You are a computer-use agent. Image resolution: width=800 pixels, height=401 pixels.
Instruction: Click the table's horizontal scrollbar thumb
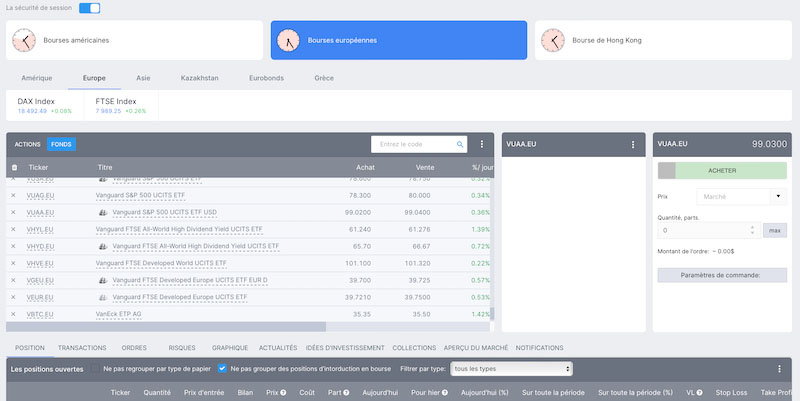[x=166, y=327]
